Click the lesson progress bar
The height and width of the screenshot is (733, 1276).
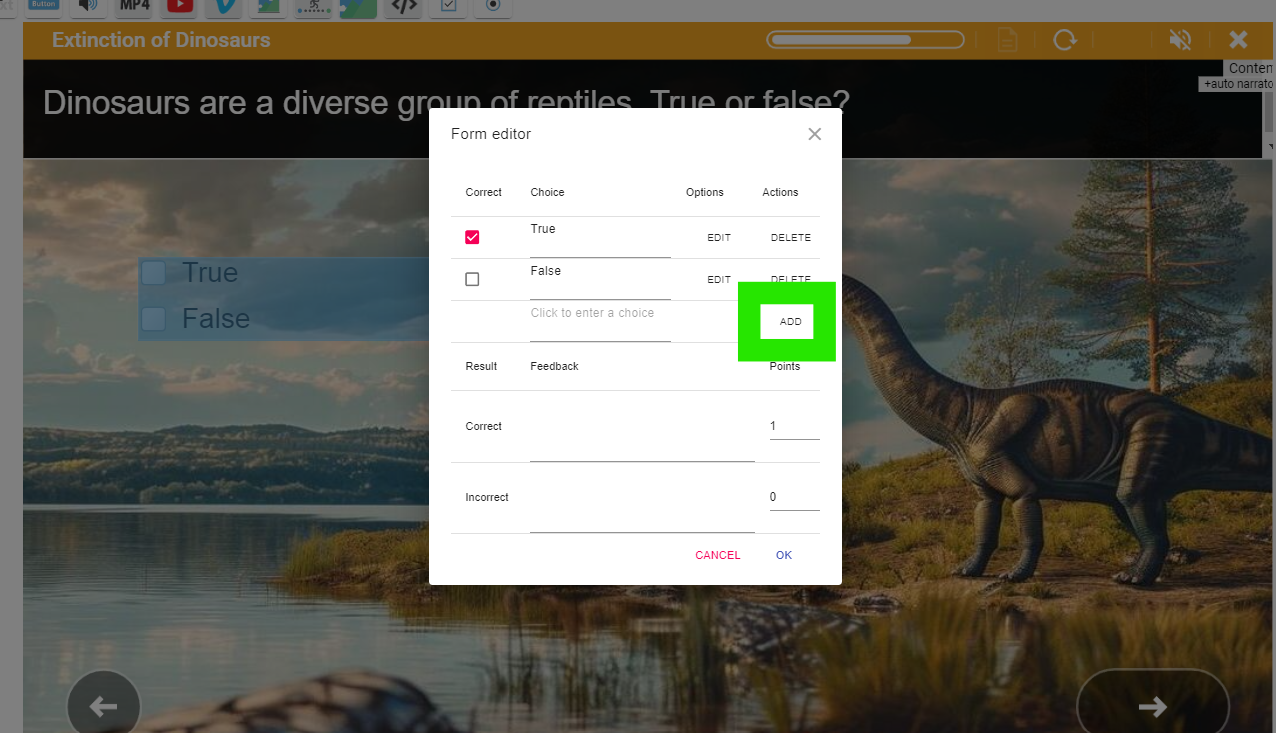pyautogui.click(x=865, y=40)
